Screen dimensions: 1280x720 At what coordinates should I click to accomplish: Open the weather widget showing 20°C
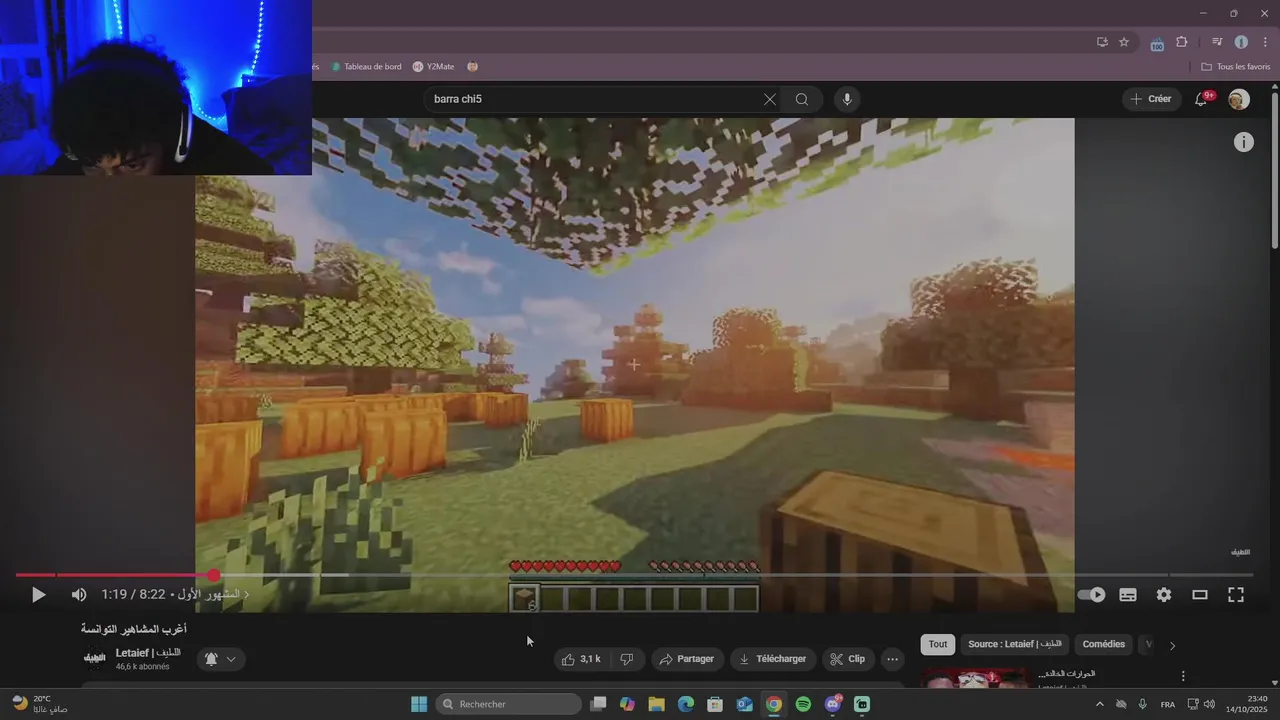(x=40, y=704)
